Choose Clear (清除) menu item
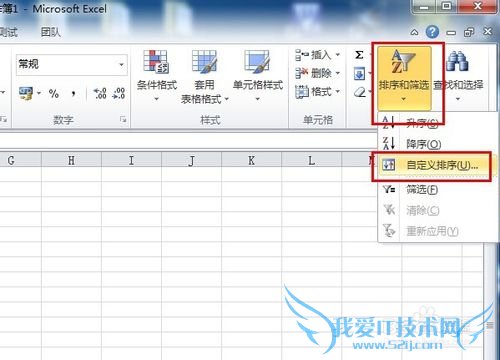Image resolution: width=500 pixels, height=360 pixels. pyautogui.click(x=437, y=210)
